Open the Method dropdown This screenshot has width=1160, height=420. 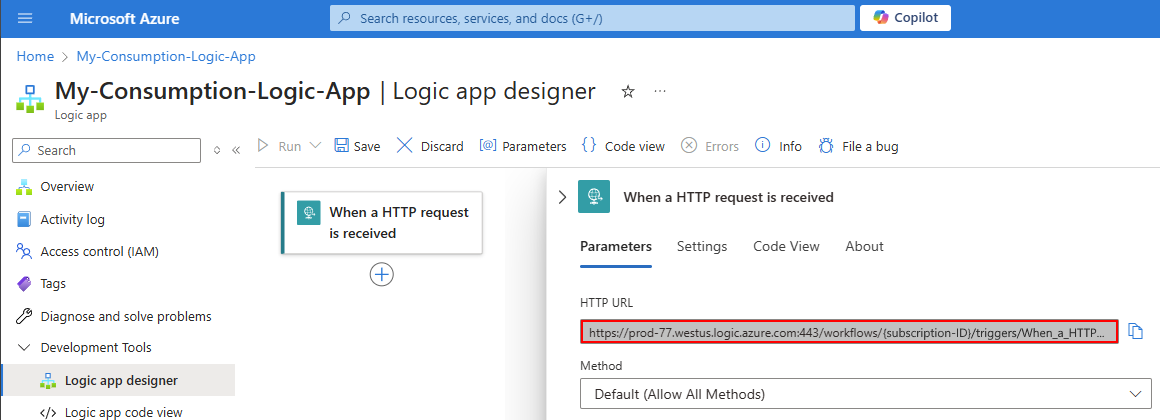point(865,393)
